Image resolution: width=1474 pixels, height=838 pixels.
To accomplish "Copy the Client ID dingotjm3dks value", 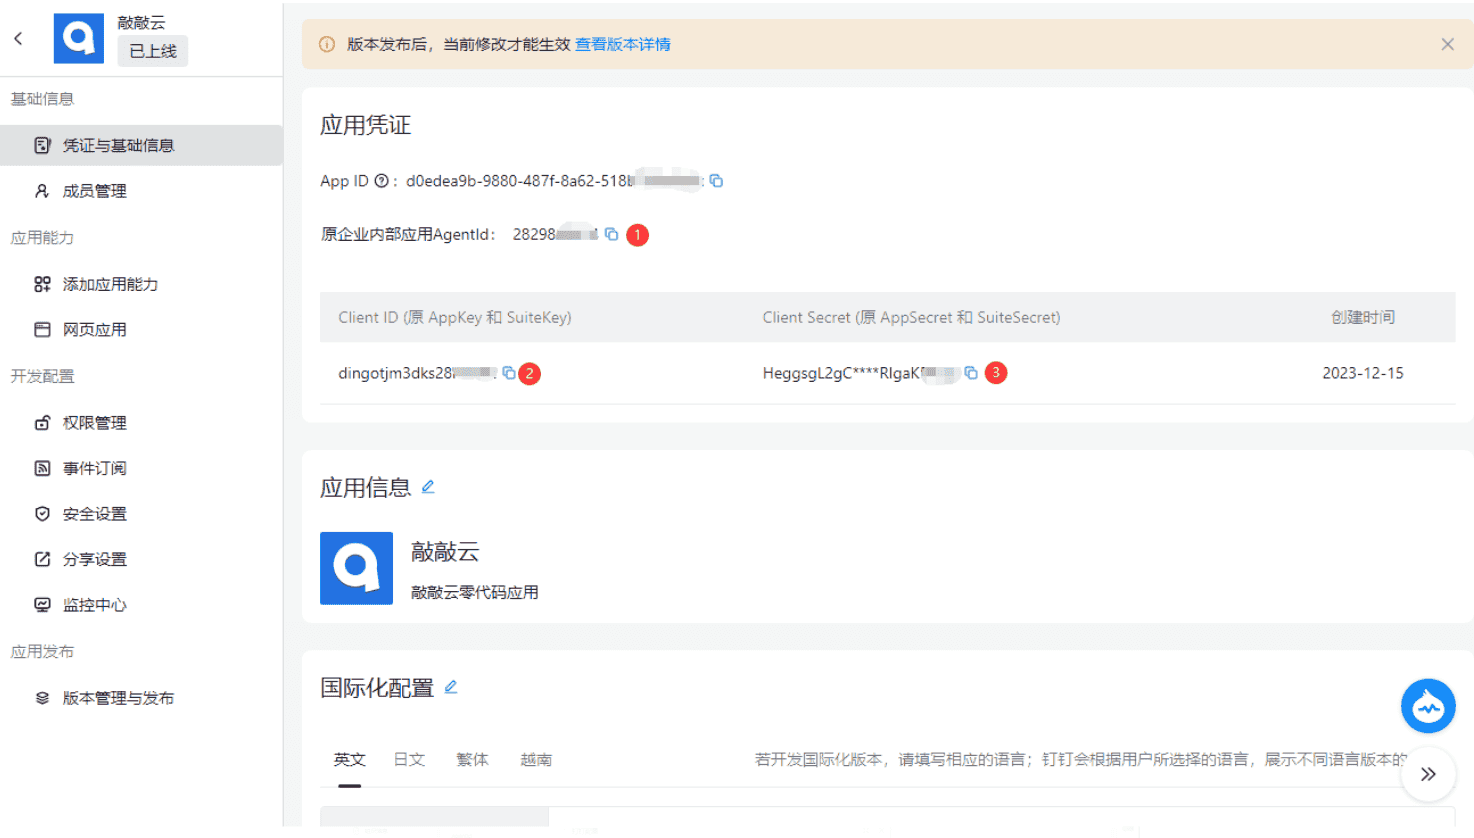I will (x=509, y=372).
